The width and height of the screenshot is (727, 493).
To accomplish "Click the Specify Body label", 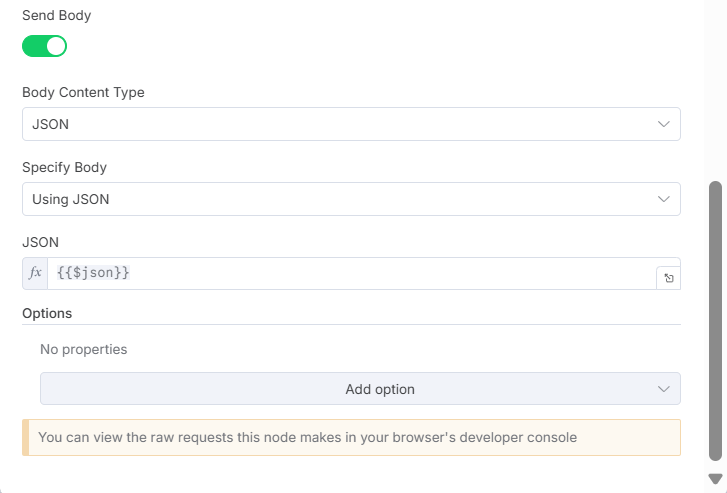I will tap(64, 167).
